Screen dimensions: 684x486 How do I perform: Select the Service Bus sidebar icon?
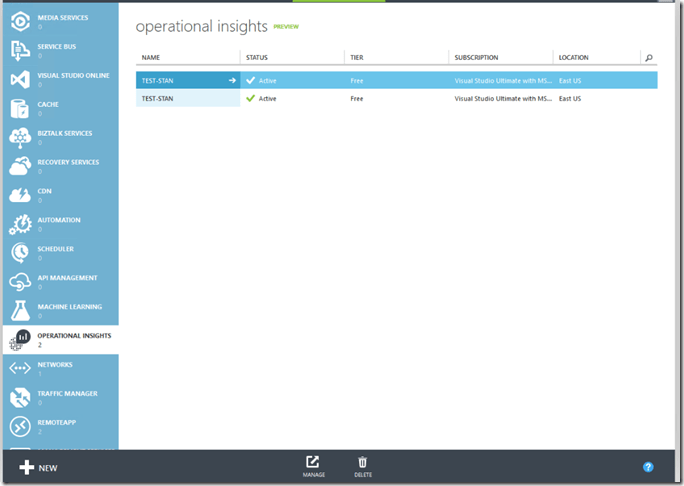[x=21, y=50]
